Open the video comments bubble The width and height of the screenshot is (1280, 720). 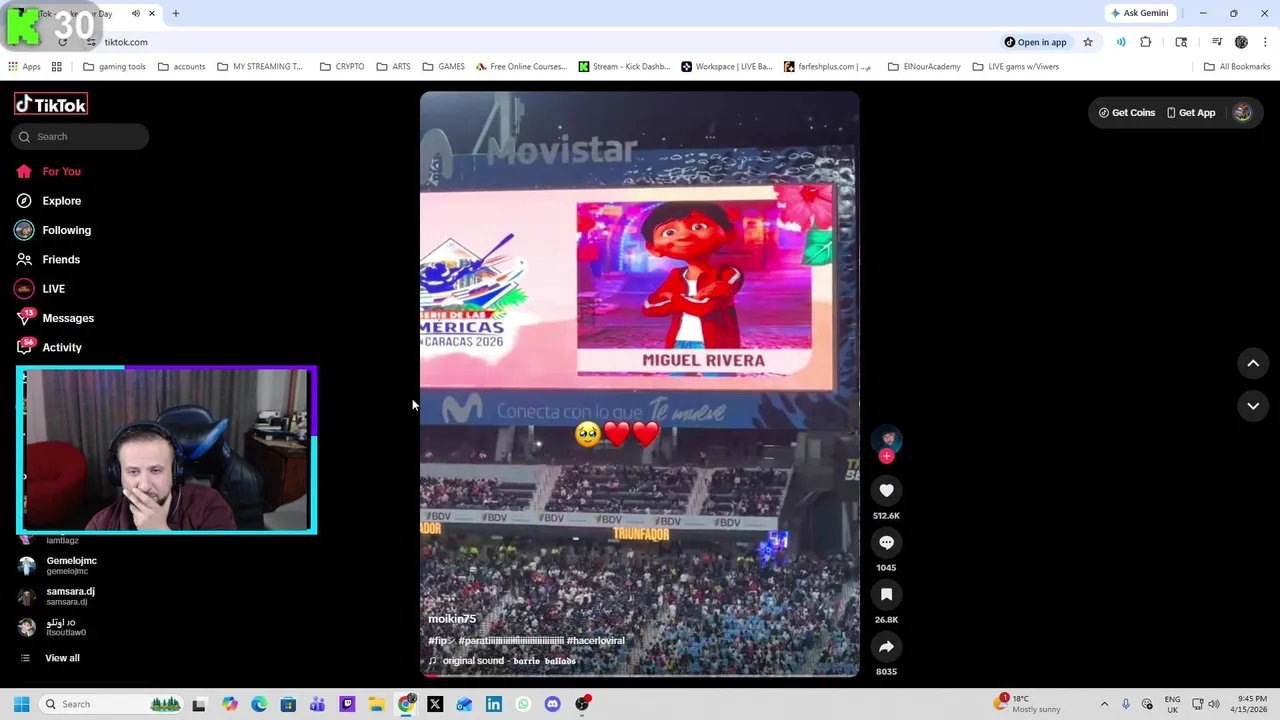tap(886, 542)
